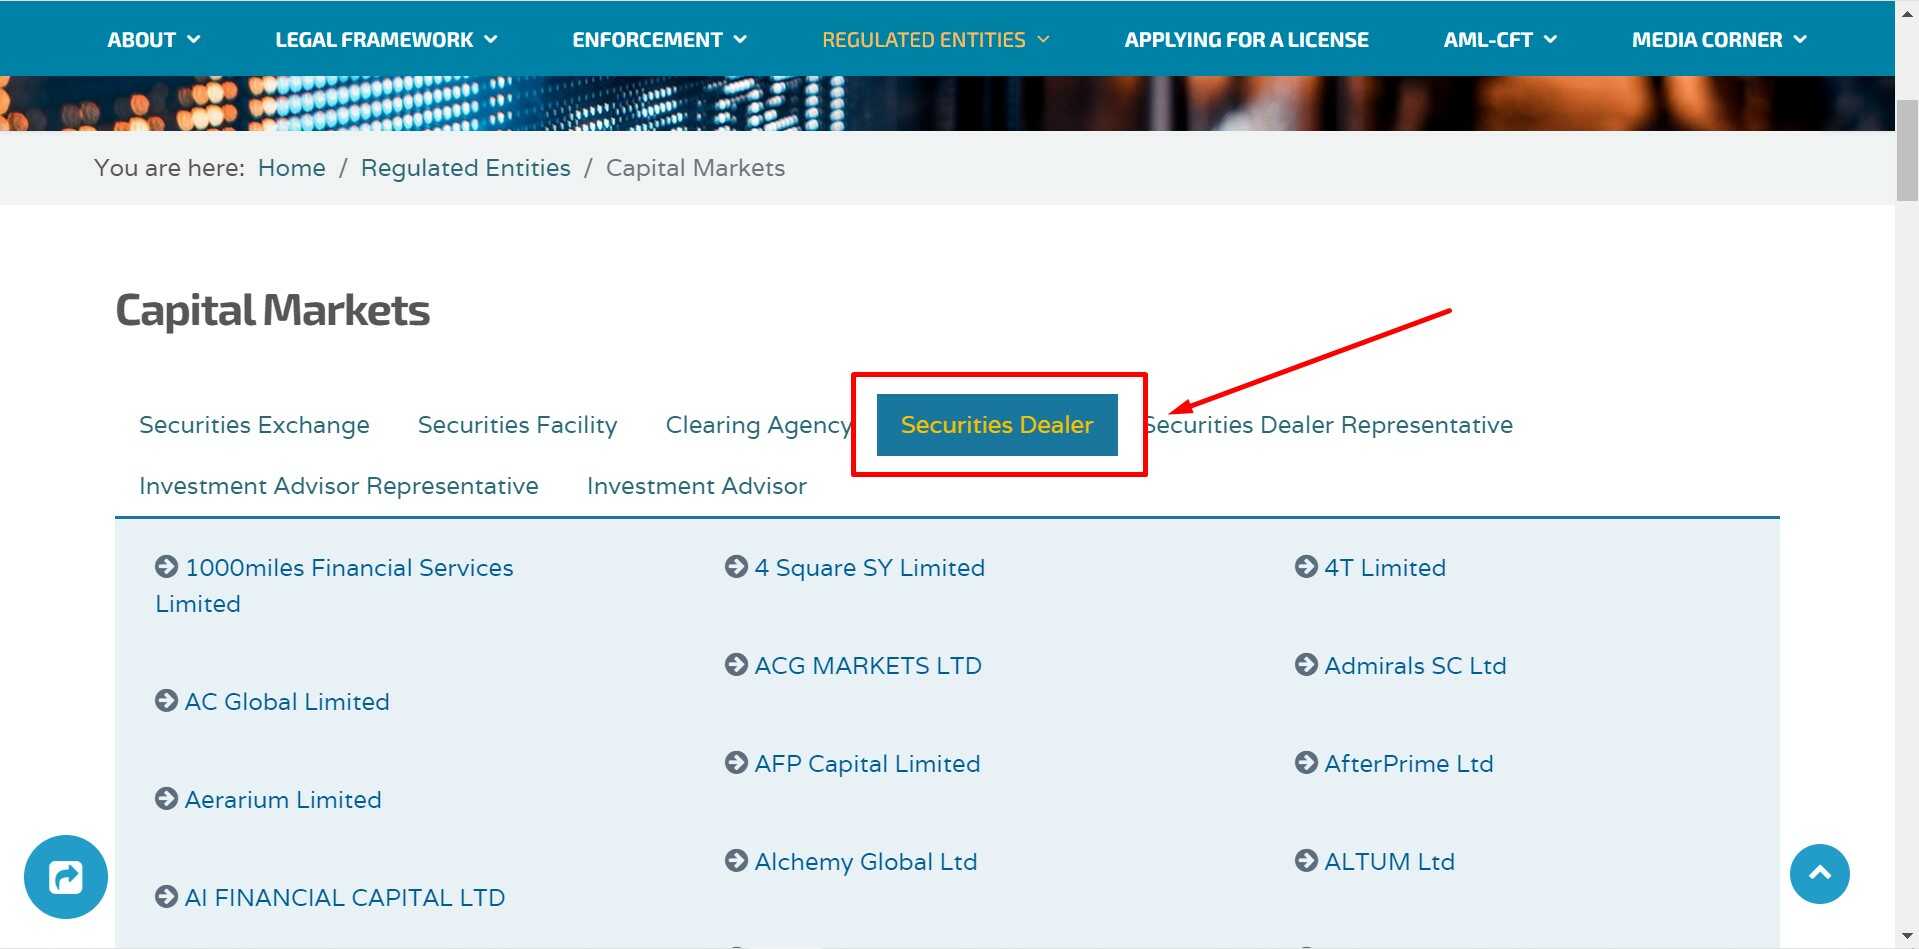This screenshot has width=1919, height=949.
Task: Open the Clearing Agency tab
Action: [x=758, y=425]
